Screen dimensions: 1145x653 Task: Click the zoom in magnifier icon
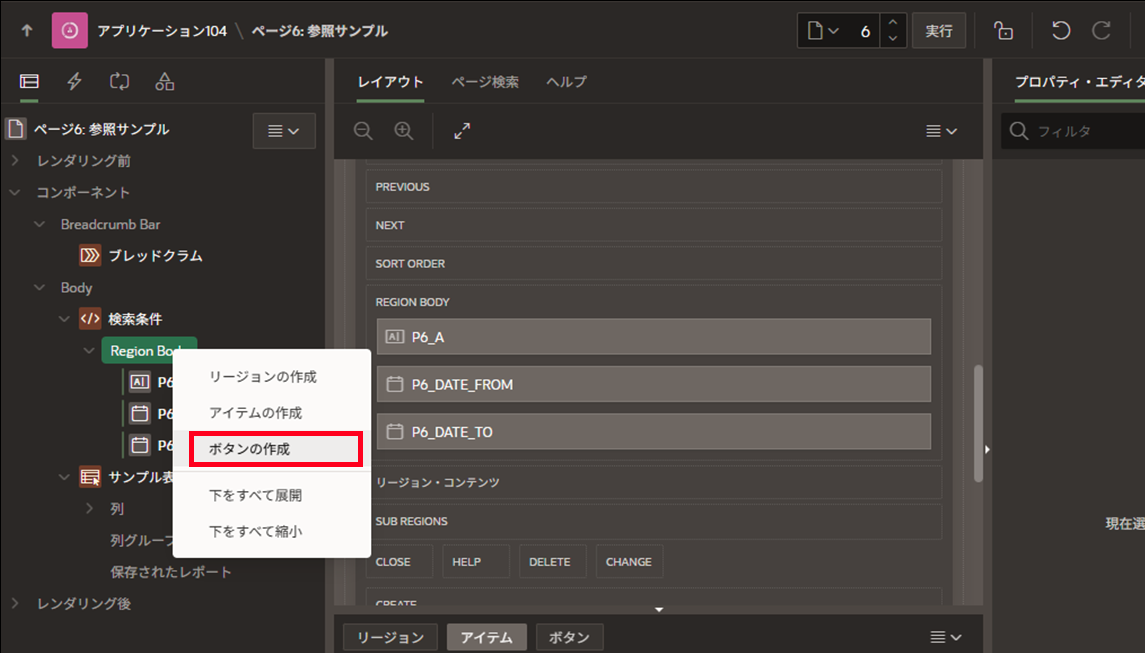(x=404, y=131)
